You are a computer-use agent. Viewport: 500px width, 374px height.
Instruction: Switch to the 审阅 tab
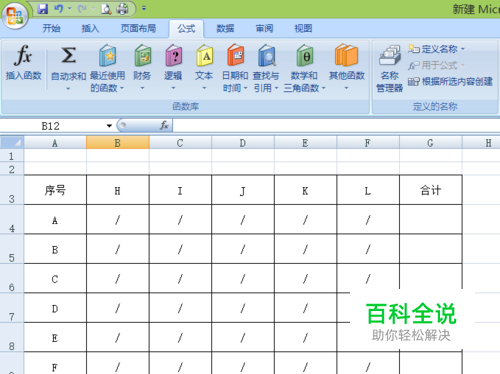(264, 28)
